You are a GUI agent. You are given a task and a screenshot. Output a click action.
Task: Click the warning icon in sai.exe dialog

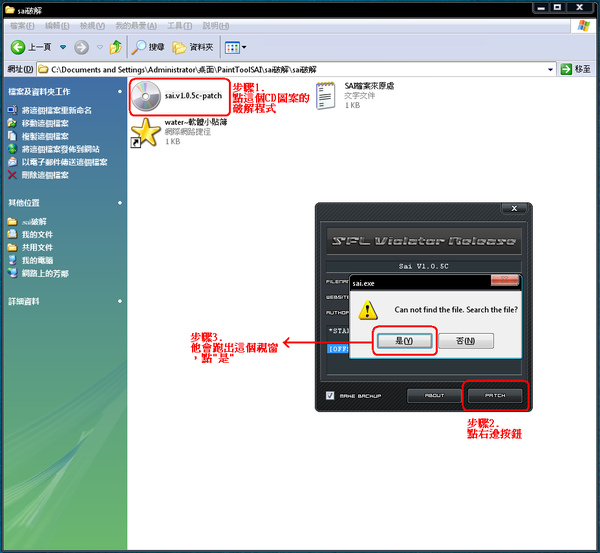pos(368,310)
